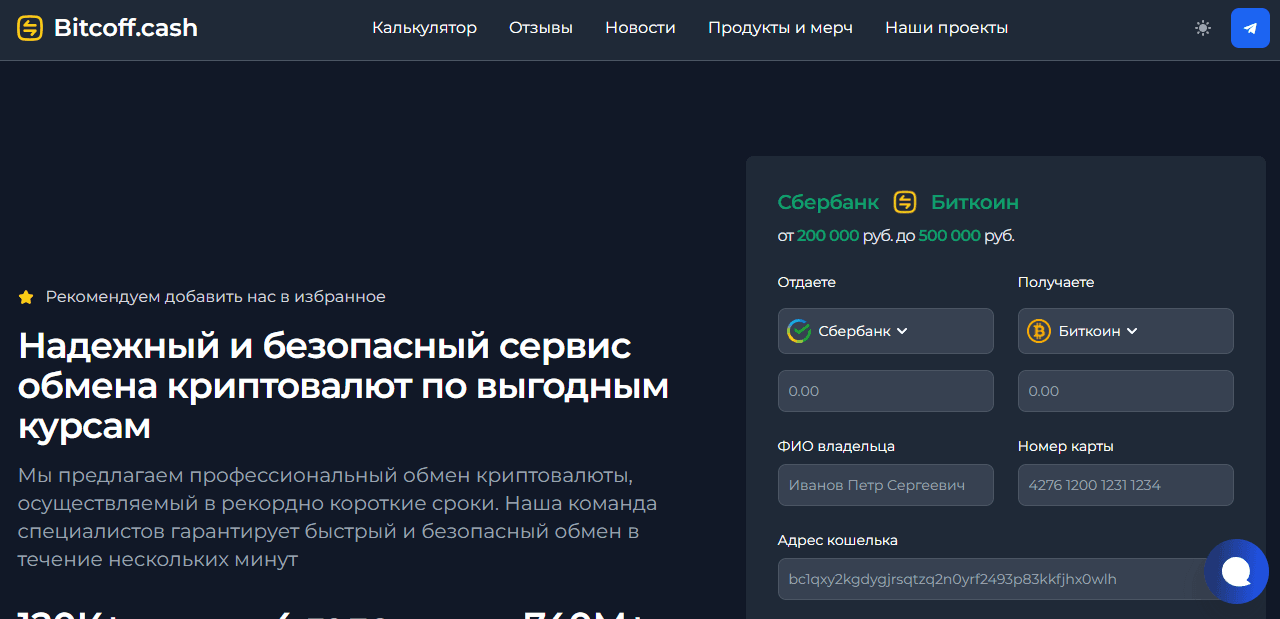Click the sun icon in the top bar
Screen dimensions: 1280x619
(1202, 28)
